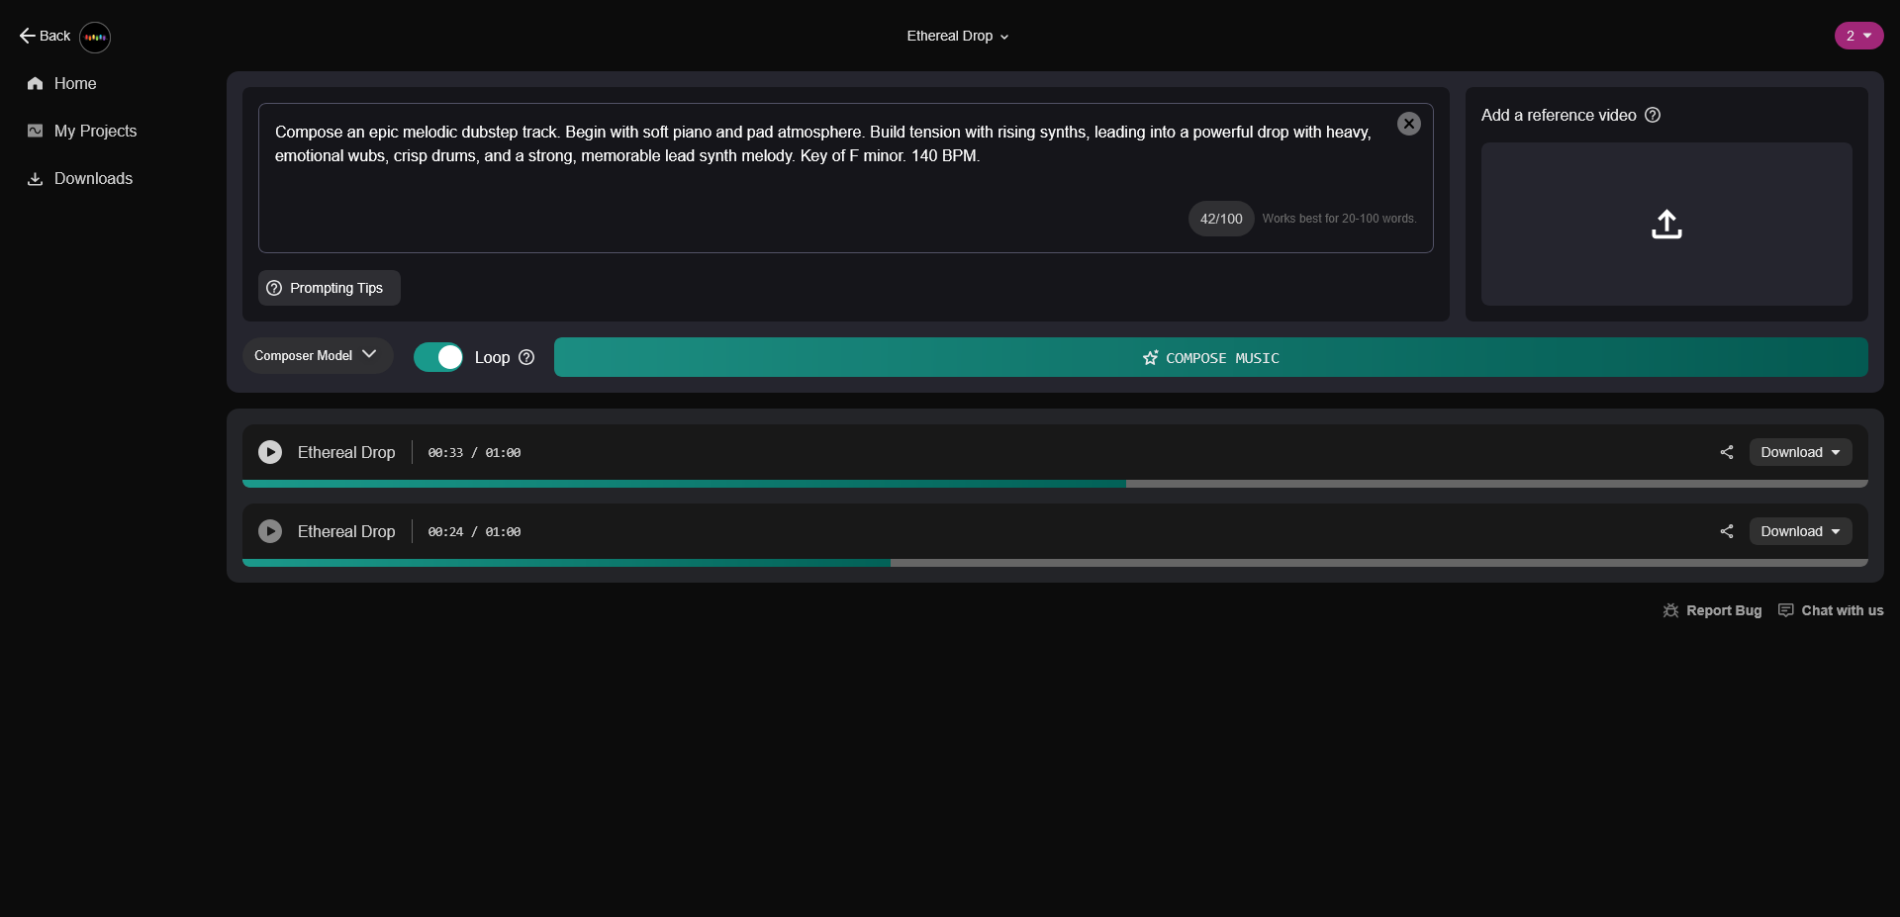Screen dimensions: 1900x917
Task: Play the second Ethereal Drop track
Action: 270,531
